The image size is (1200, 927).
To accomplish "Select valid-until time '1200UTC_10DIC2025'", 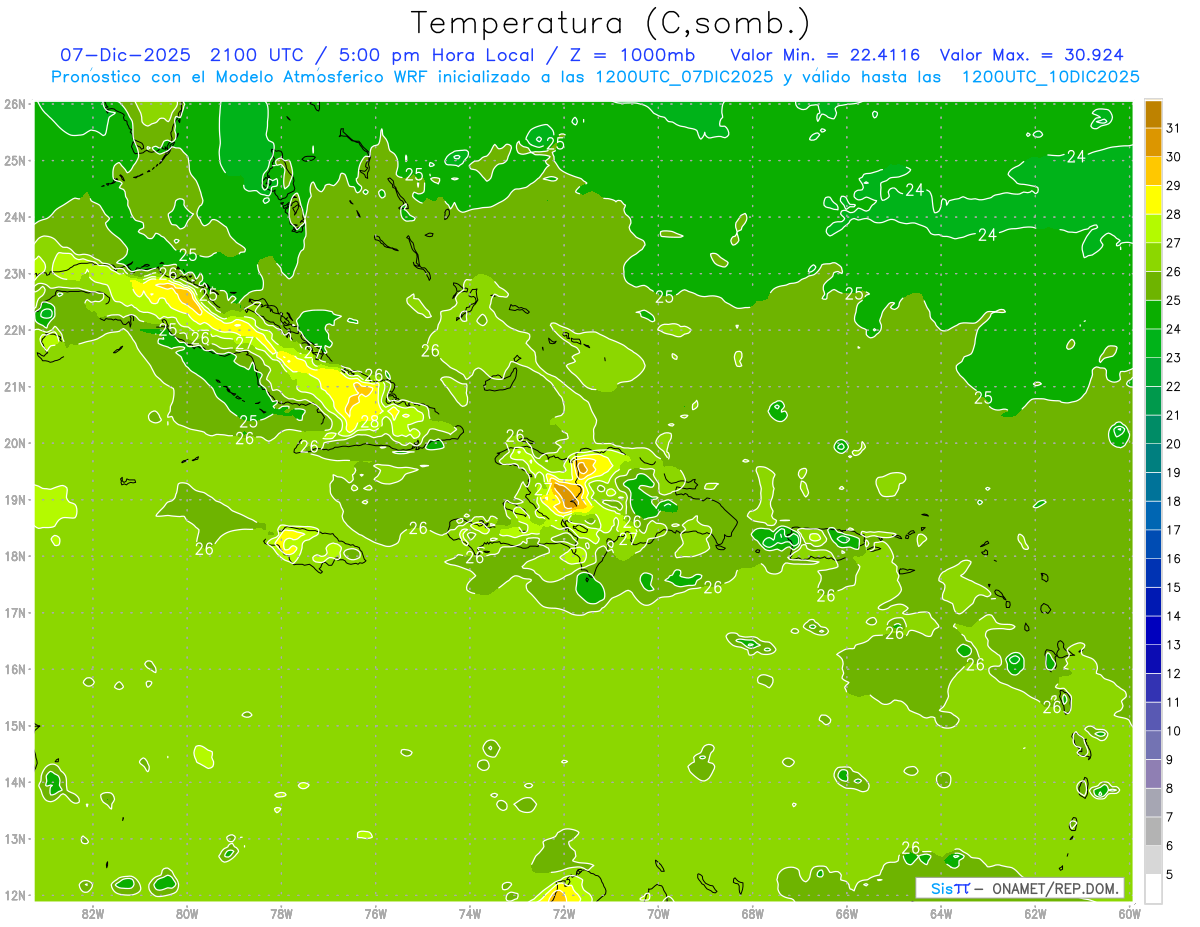I will coord(1050,77).
